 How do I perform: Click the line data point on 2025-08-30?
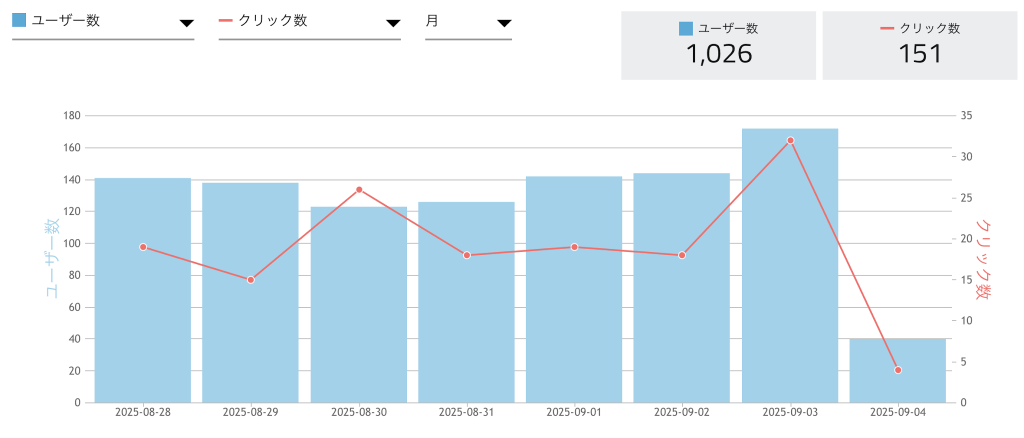coord(359,190)
